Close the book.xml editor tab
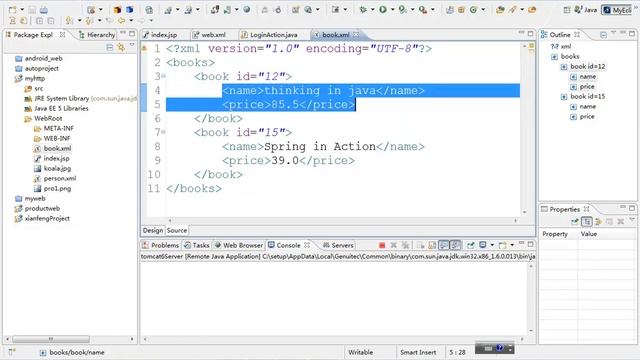Image resolution: width=640 pixels, height=360 pixels. click(356, 35)
